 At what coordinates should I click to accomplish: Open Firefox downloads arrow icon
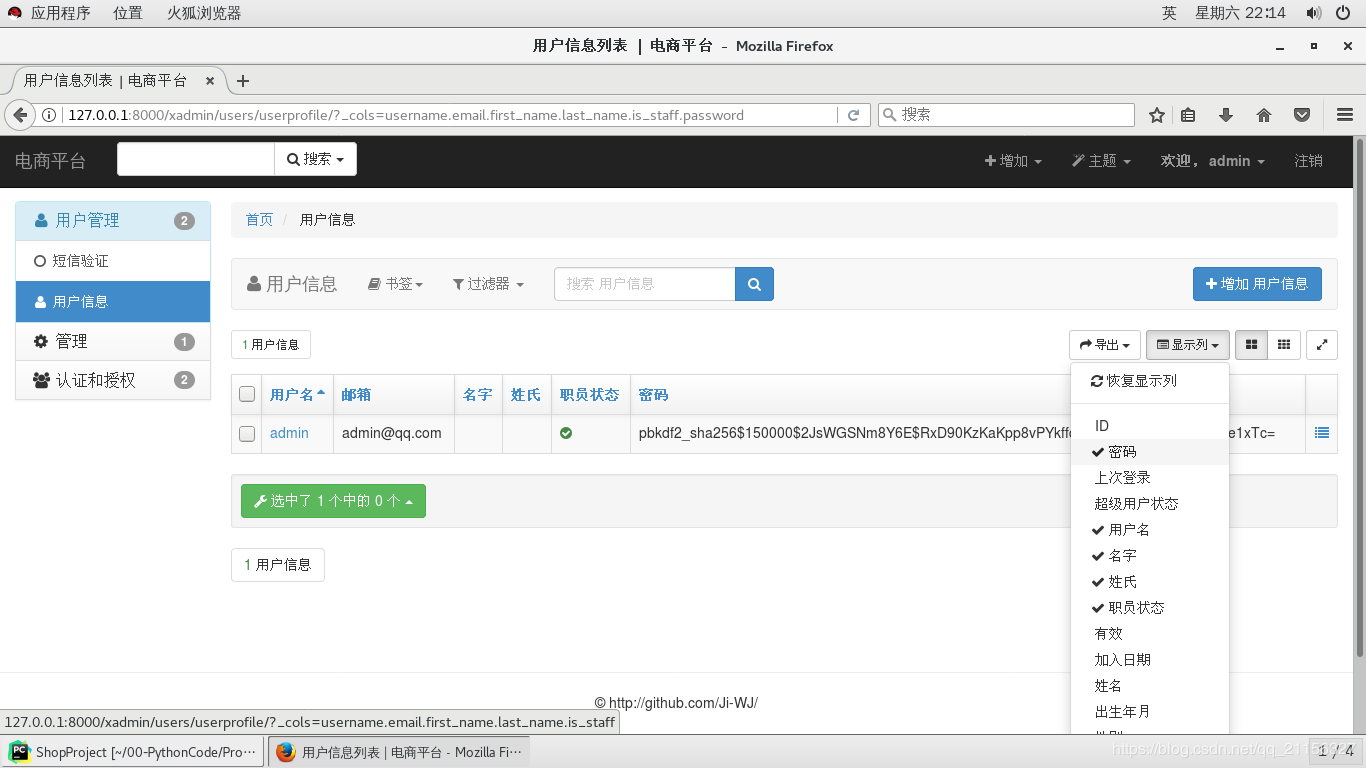click(x=1226, y=115)
